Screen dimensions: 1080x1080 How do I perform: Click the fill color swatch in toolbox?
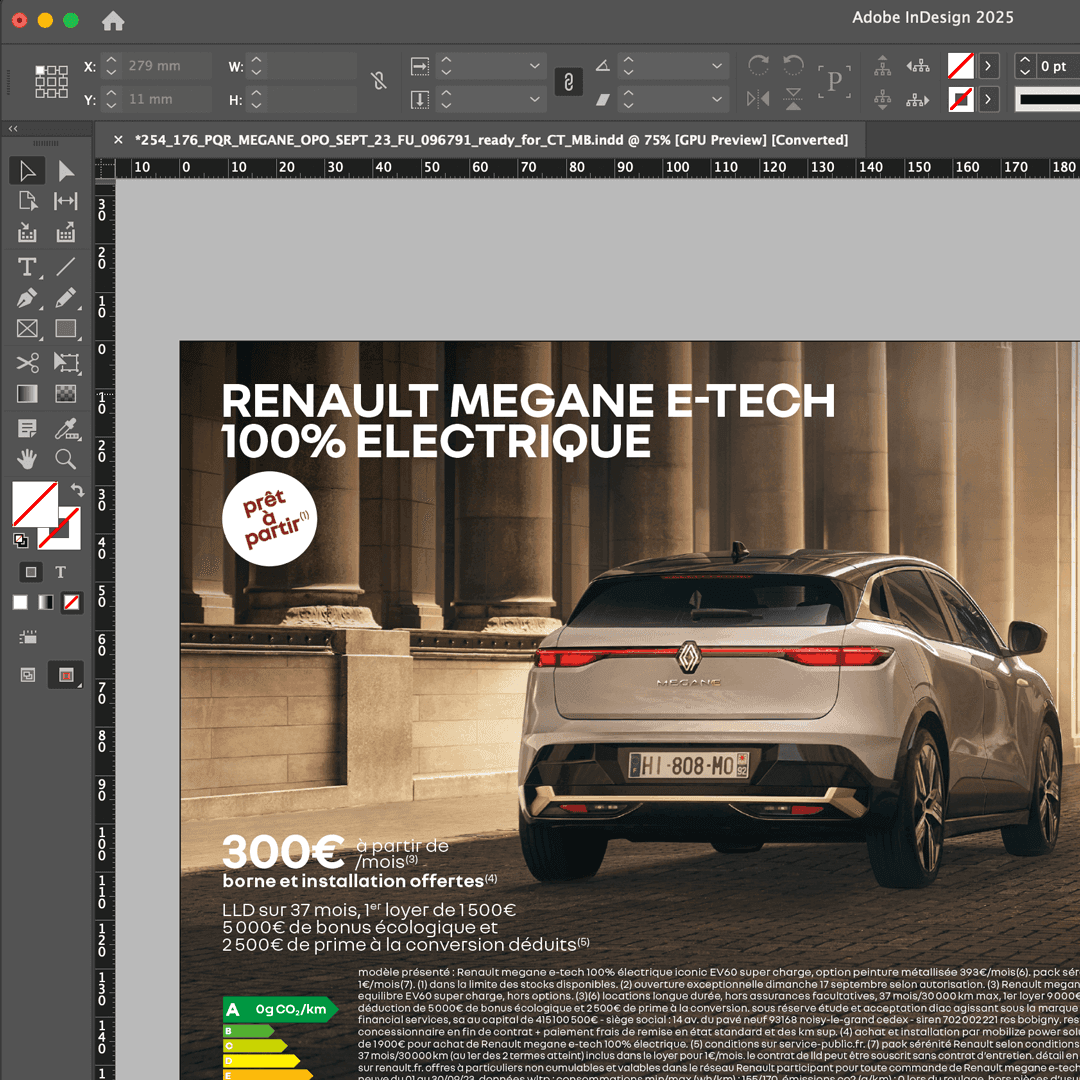click(33, 503)
